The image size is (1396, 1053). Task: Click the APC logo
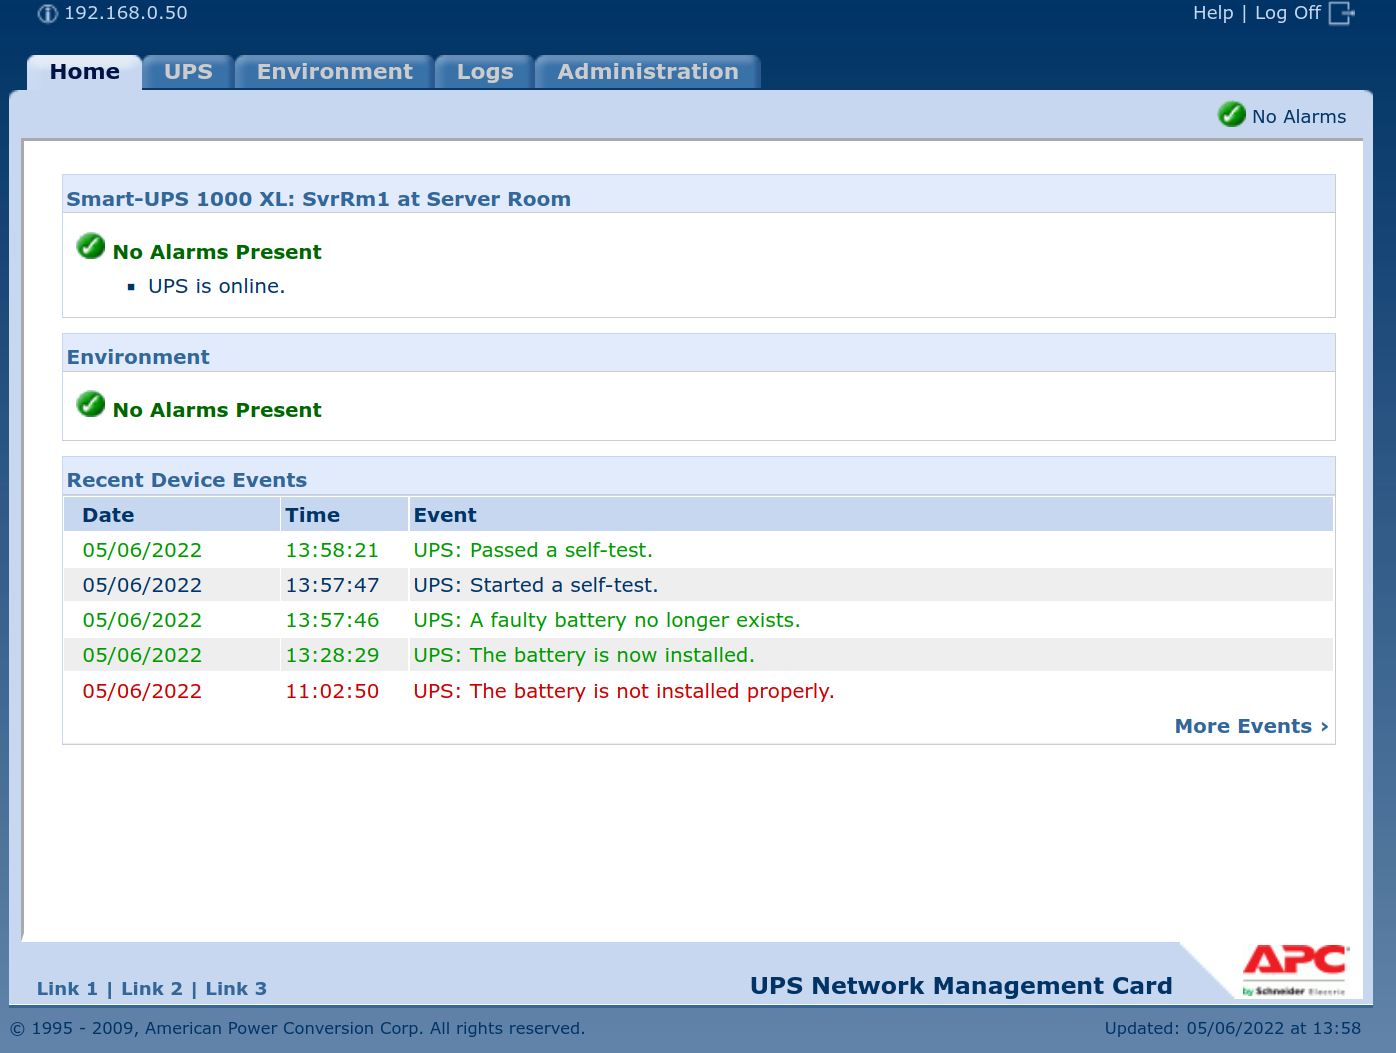pyautogui.click(x=1295, y=968)
